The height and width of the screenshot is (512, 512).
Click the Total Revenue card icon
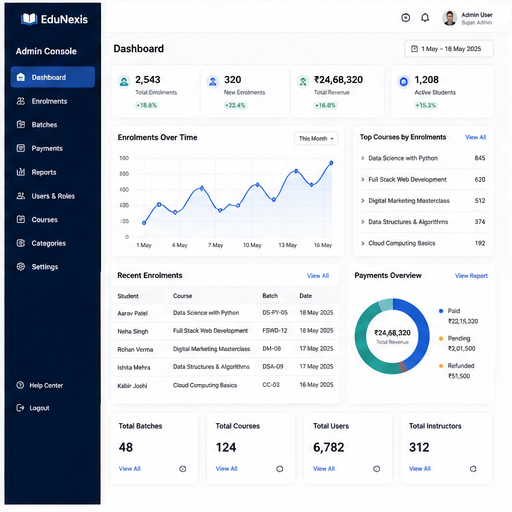pyautogui.click(x=303, y=81)
